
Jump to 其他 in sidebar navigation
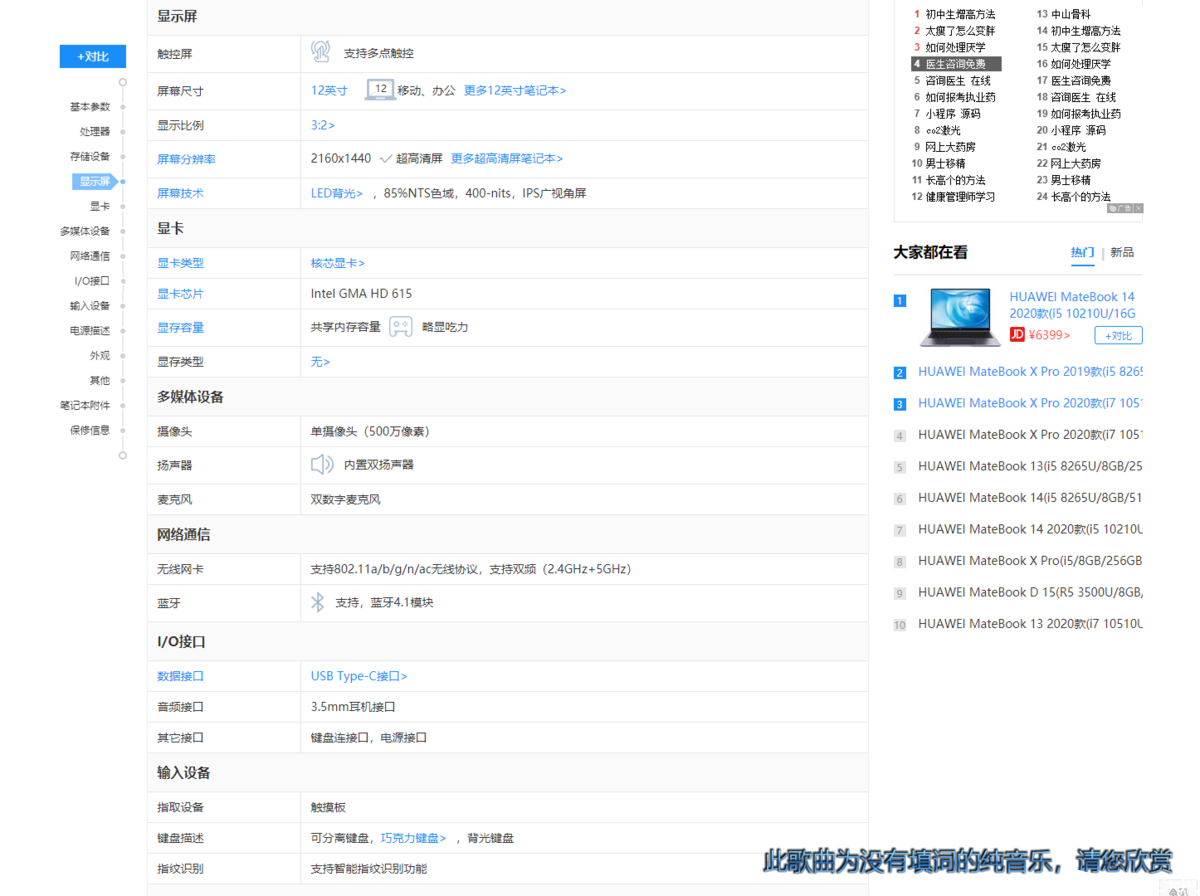tap(100, 381)
